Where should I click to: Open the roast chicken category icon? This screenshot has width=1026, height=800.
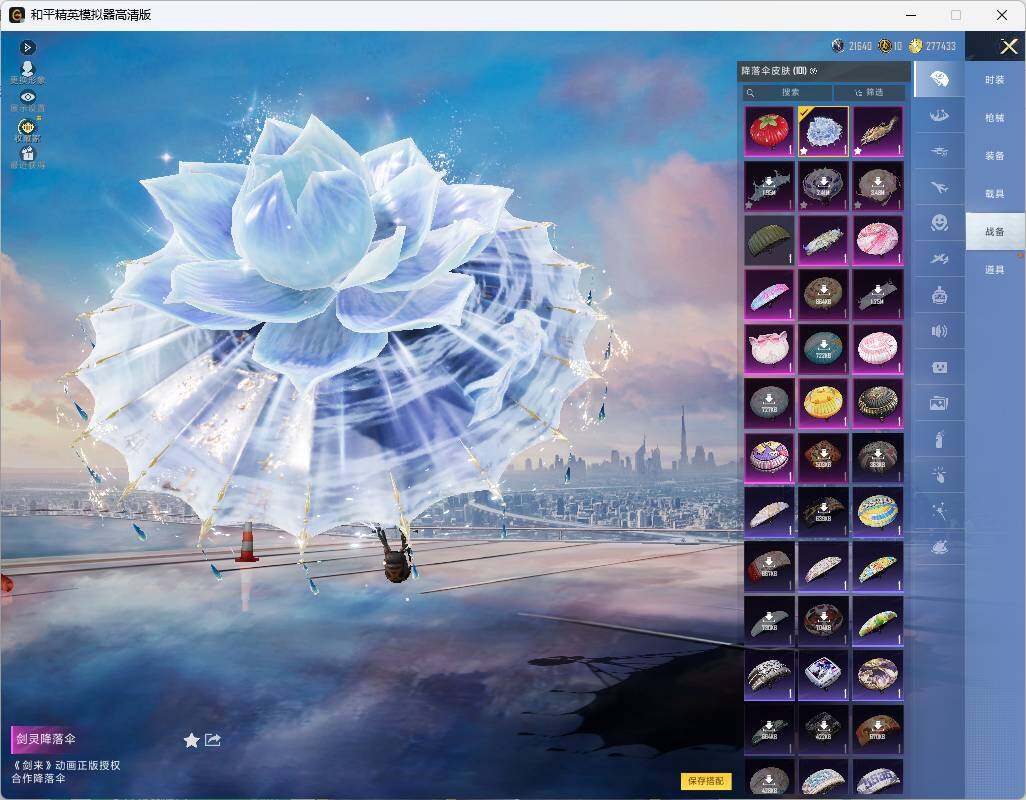point(939,547)
